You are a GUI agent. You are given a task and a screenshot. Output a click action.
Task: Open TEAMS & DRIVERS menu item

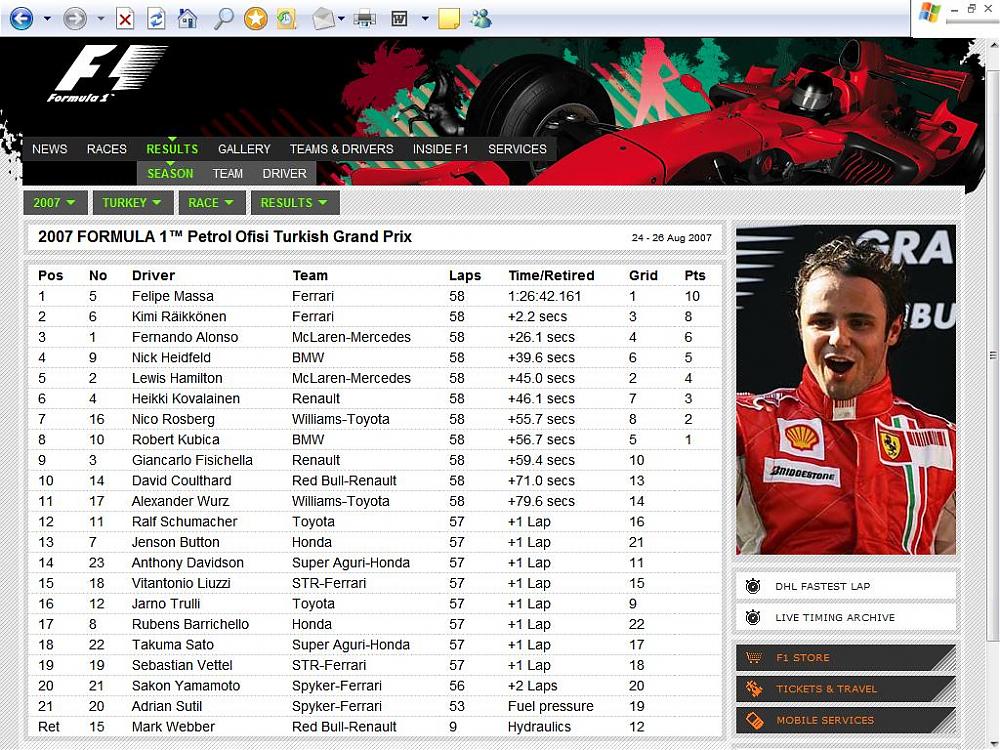pyautogui.click(x=341, y=149)
